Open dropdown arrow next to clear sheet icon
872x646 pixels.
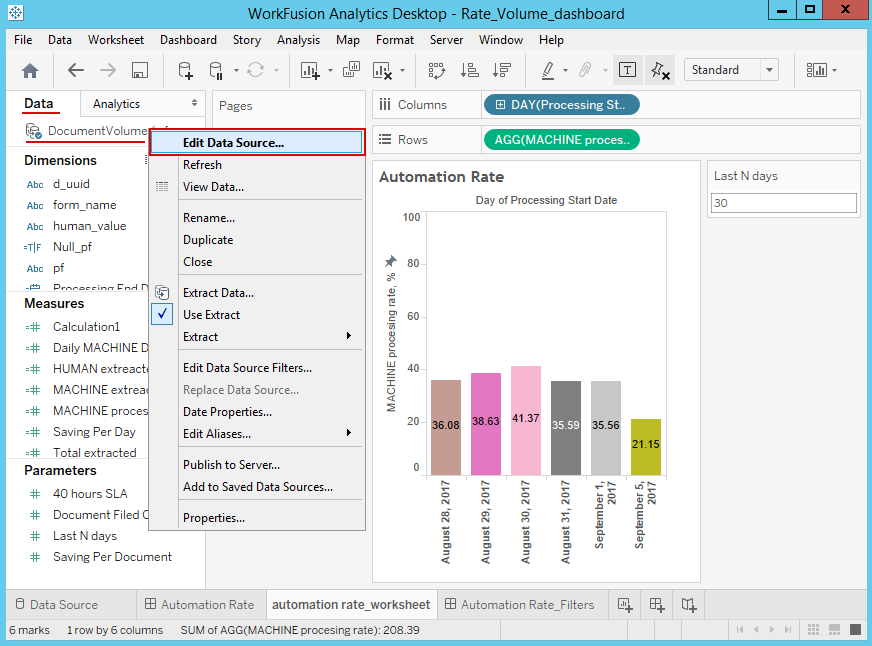(402, 71)
